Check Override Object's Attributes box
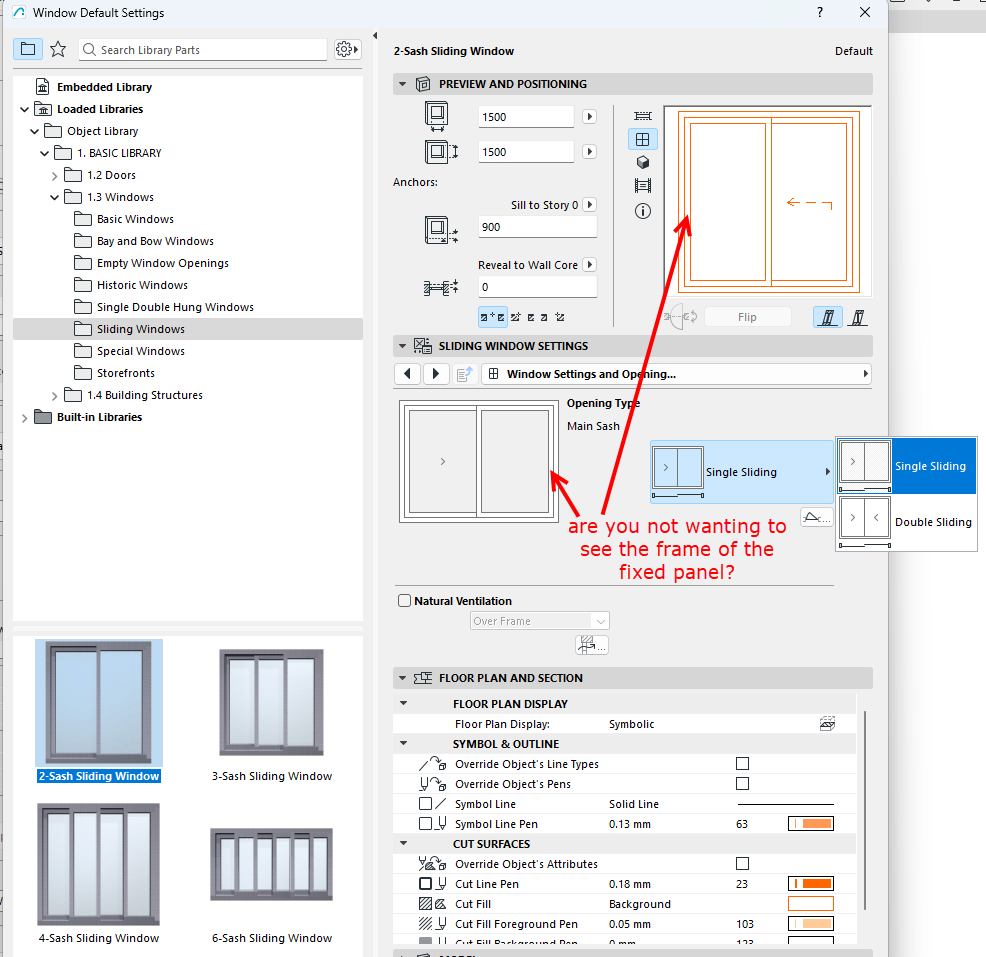The image size is (986, 957). click(742, 863)
